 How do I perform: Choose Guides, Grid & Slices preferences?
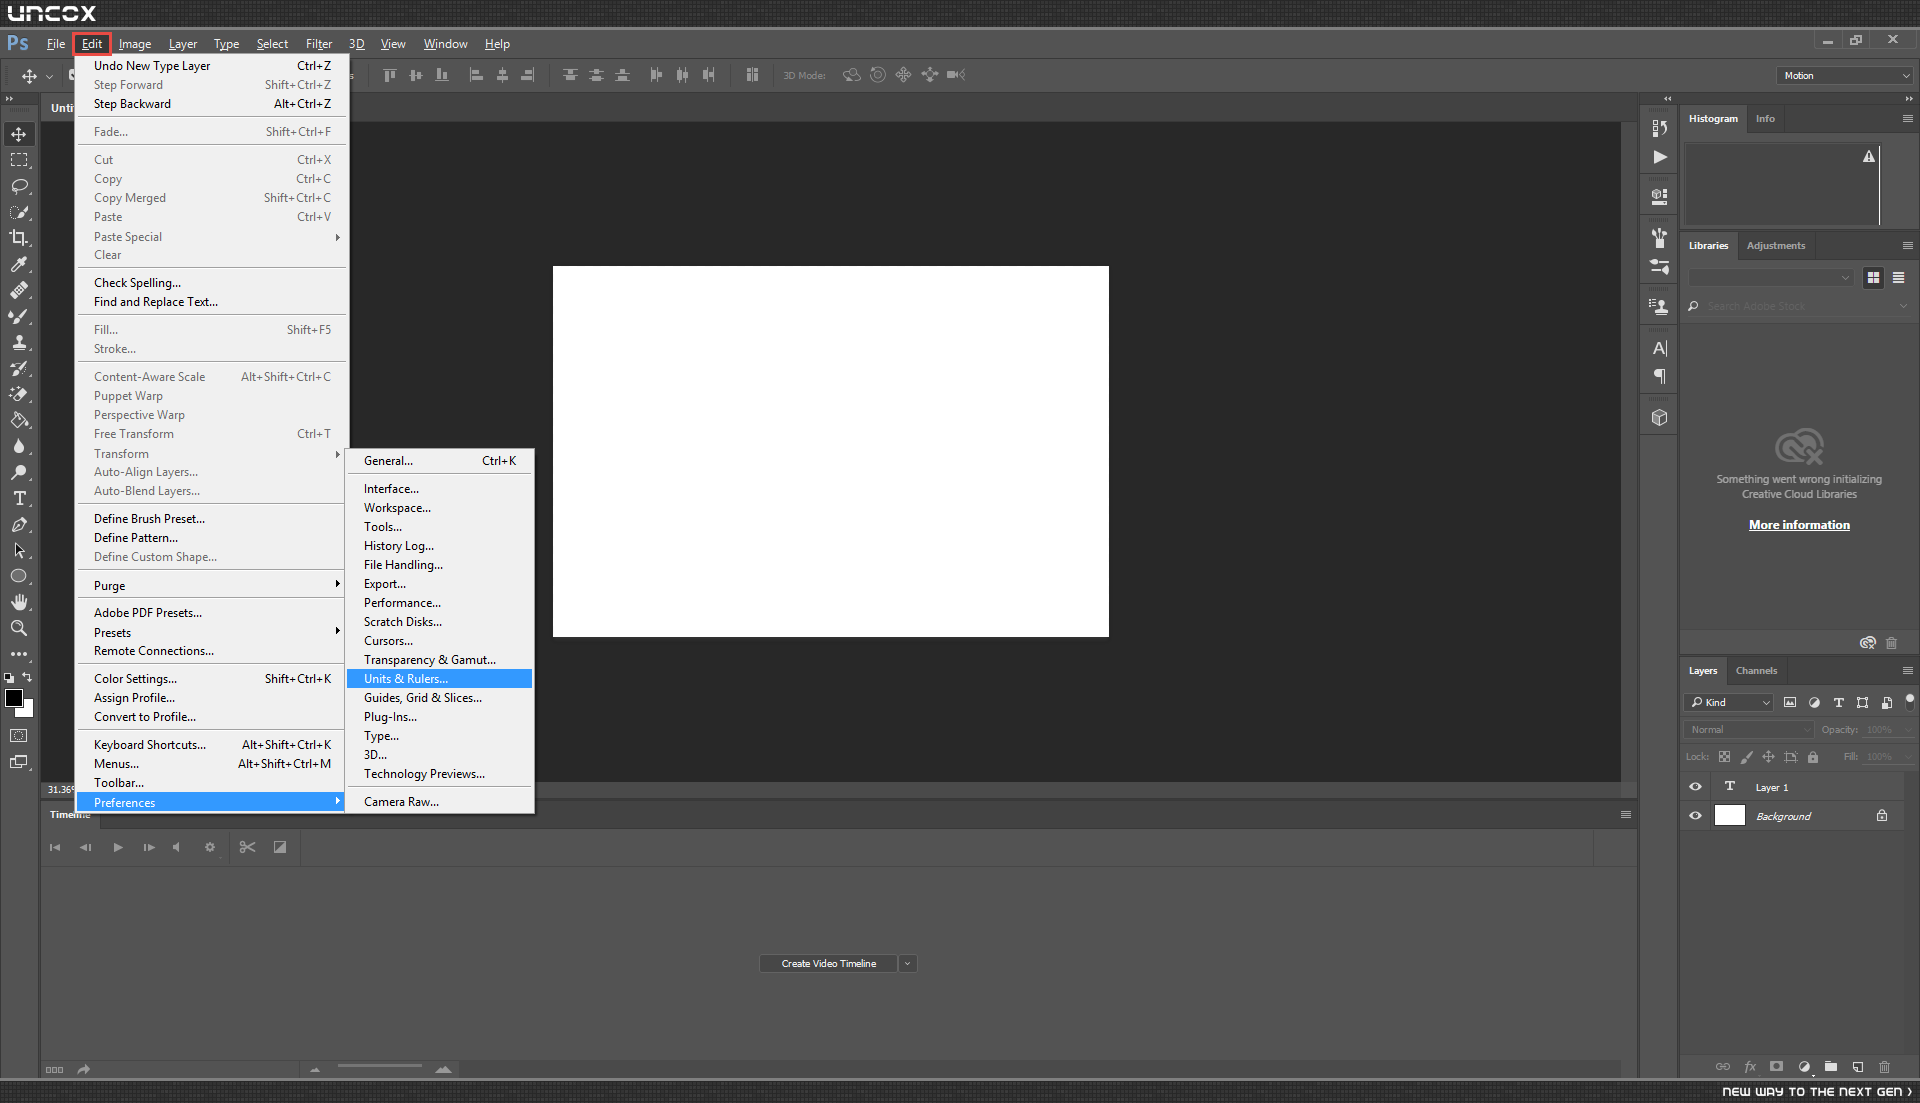[439, 698]
